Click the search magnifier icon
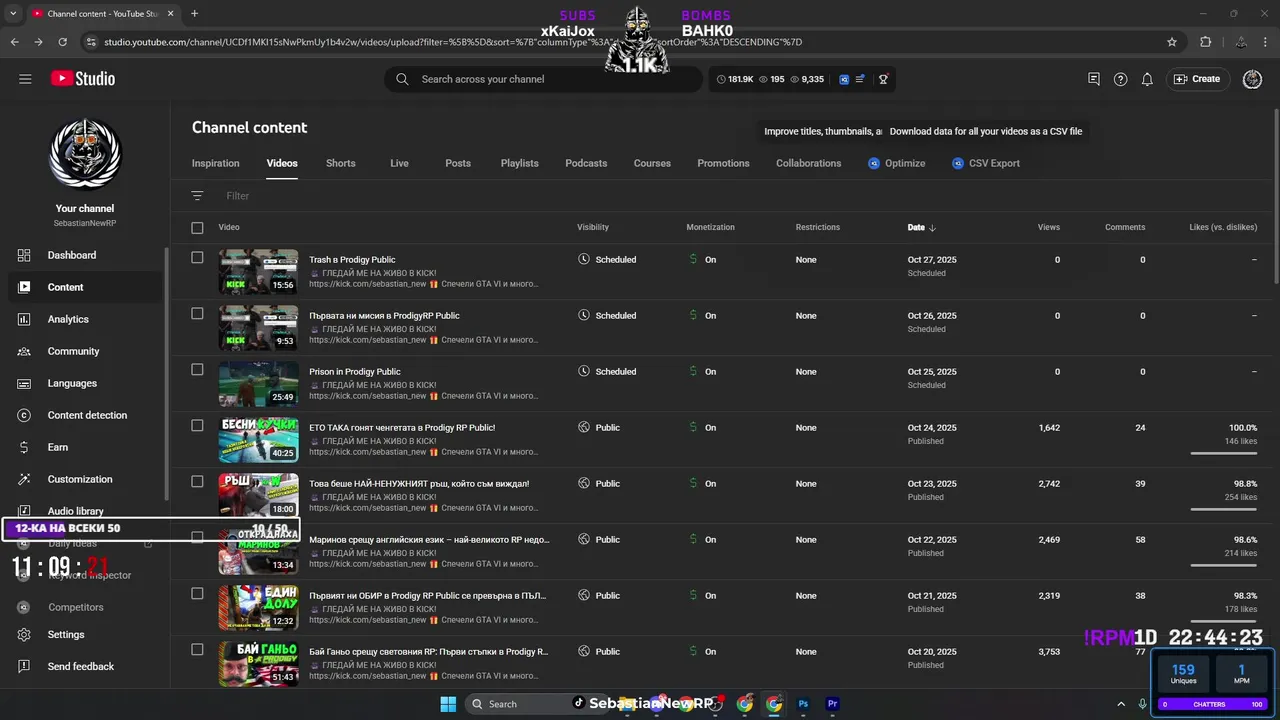The width and height of the screenshot is (1280, 720). [x=402, y=79]
